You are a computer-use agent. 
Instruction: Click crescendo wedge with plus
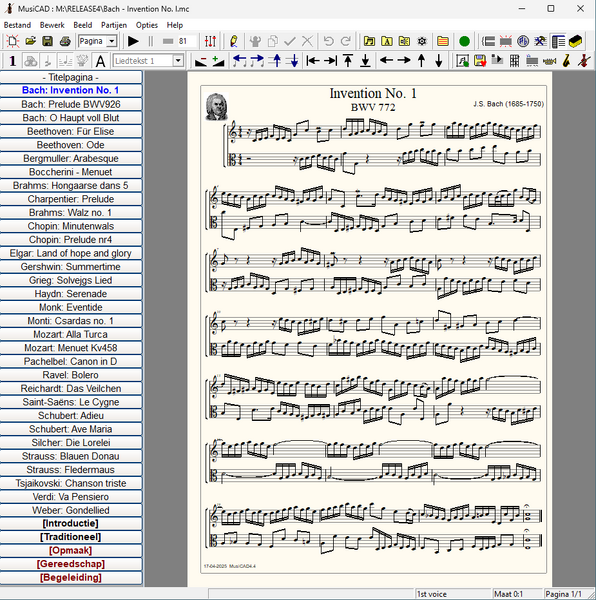[x=218, y=60]
